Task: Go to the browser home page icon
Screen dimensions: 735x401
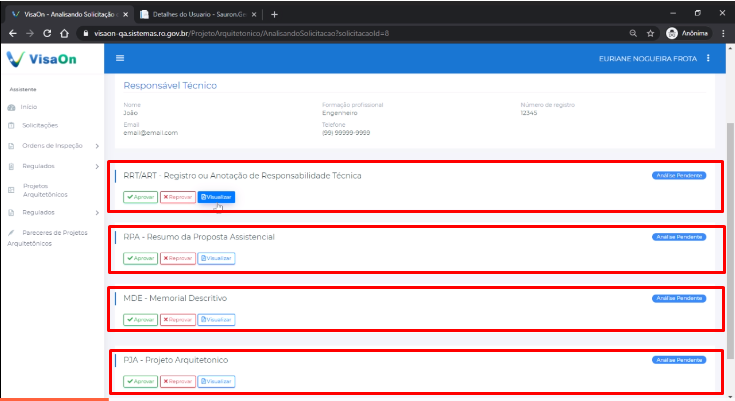Action: 64,33
